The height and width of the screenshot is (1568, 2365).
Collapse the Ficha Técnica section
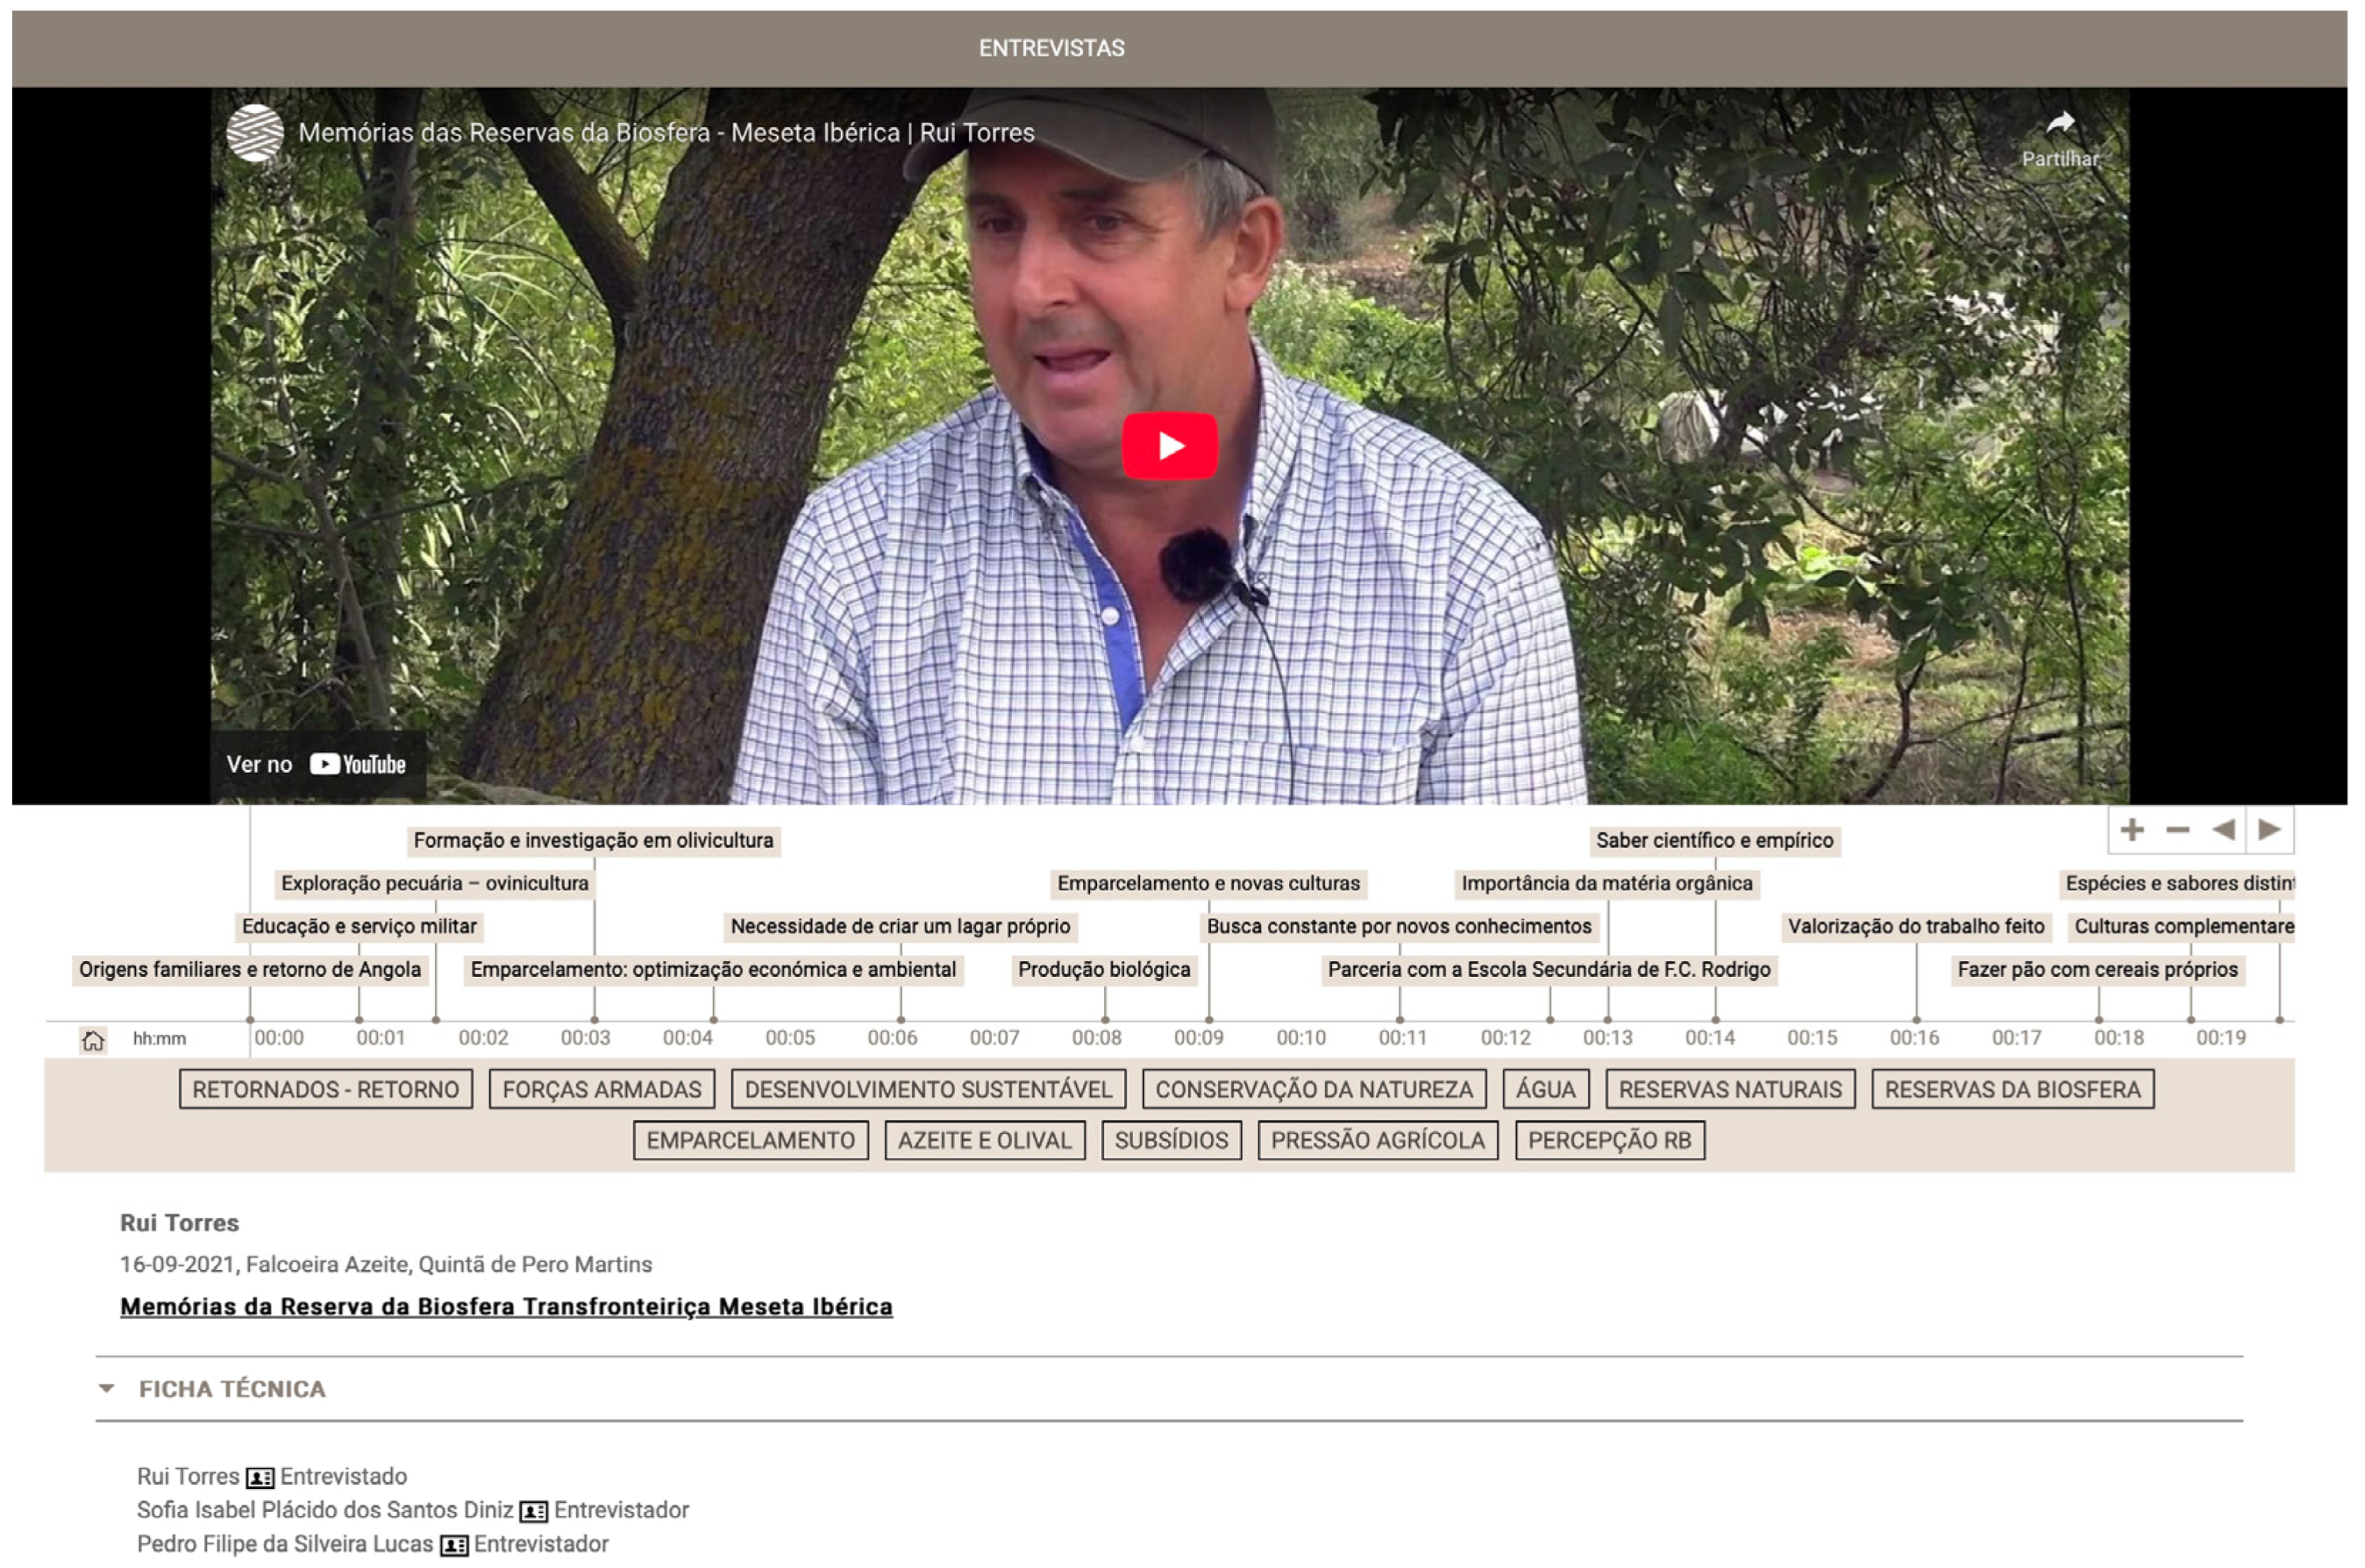pos(107,1389)
